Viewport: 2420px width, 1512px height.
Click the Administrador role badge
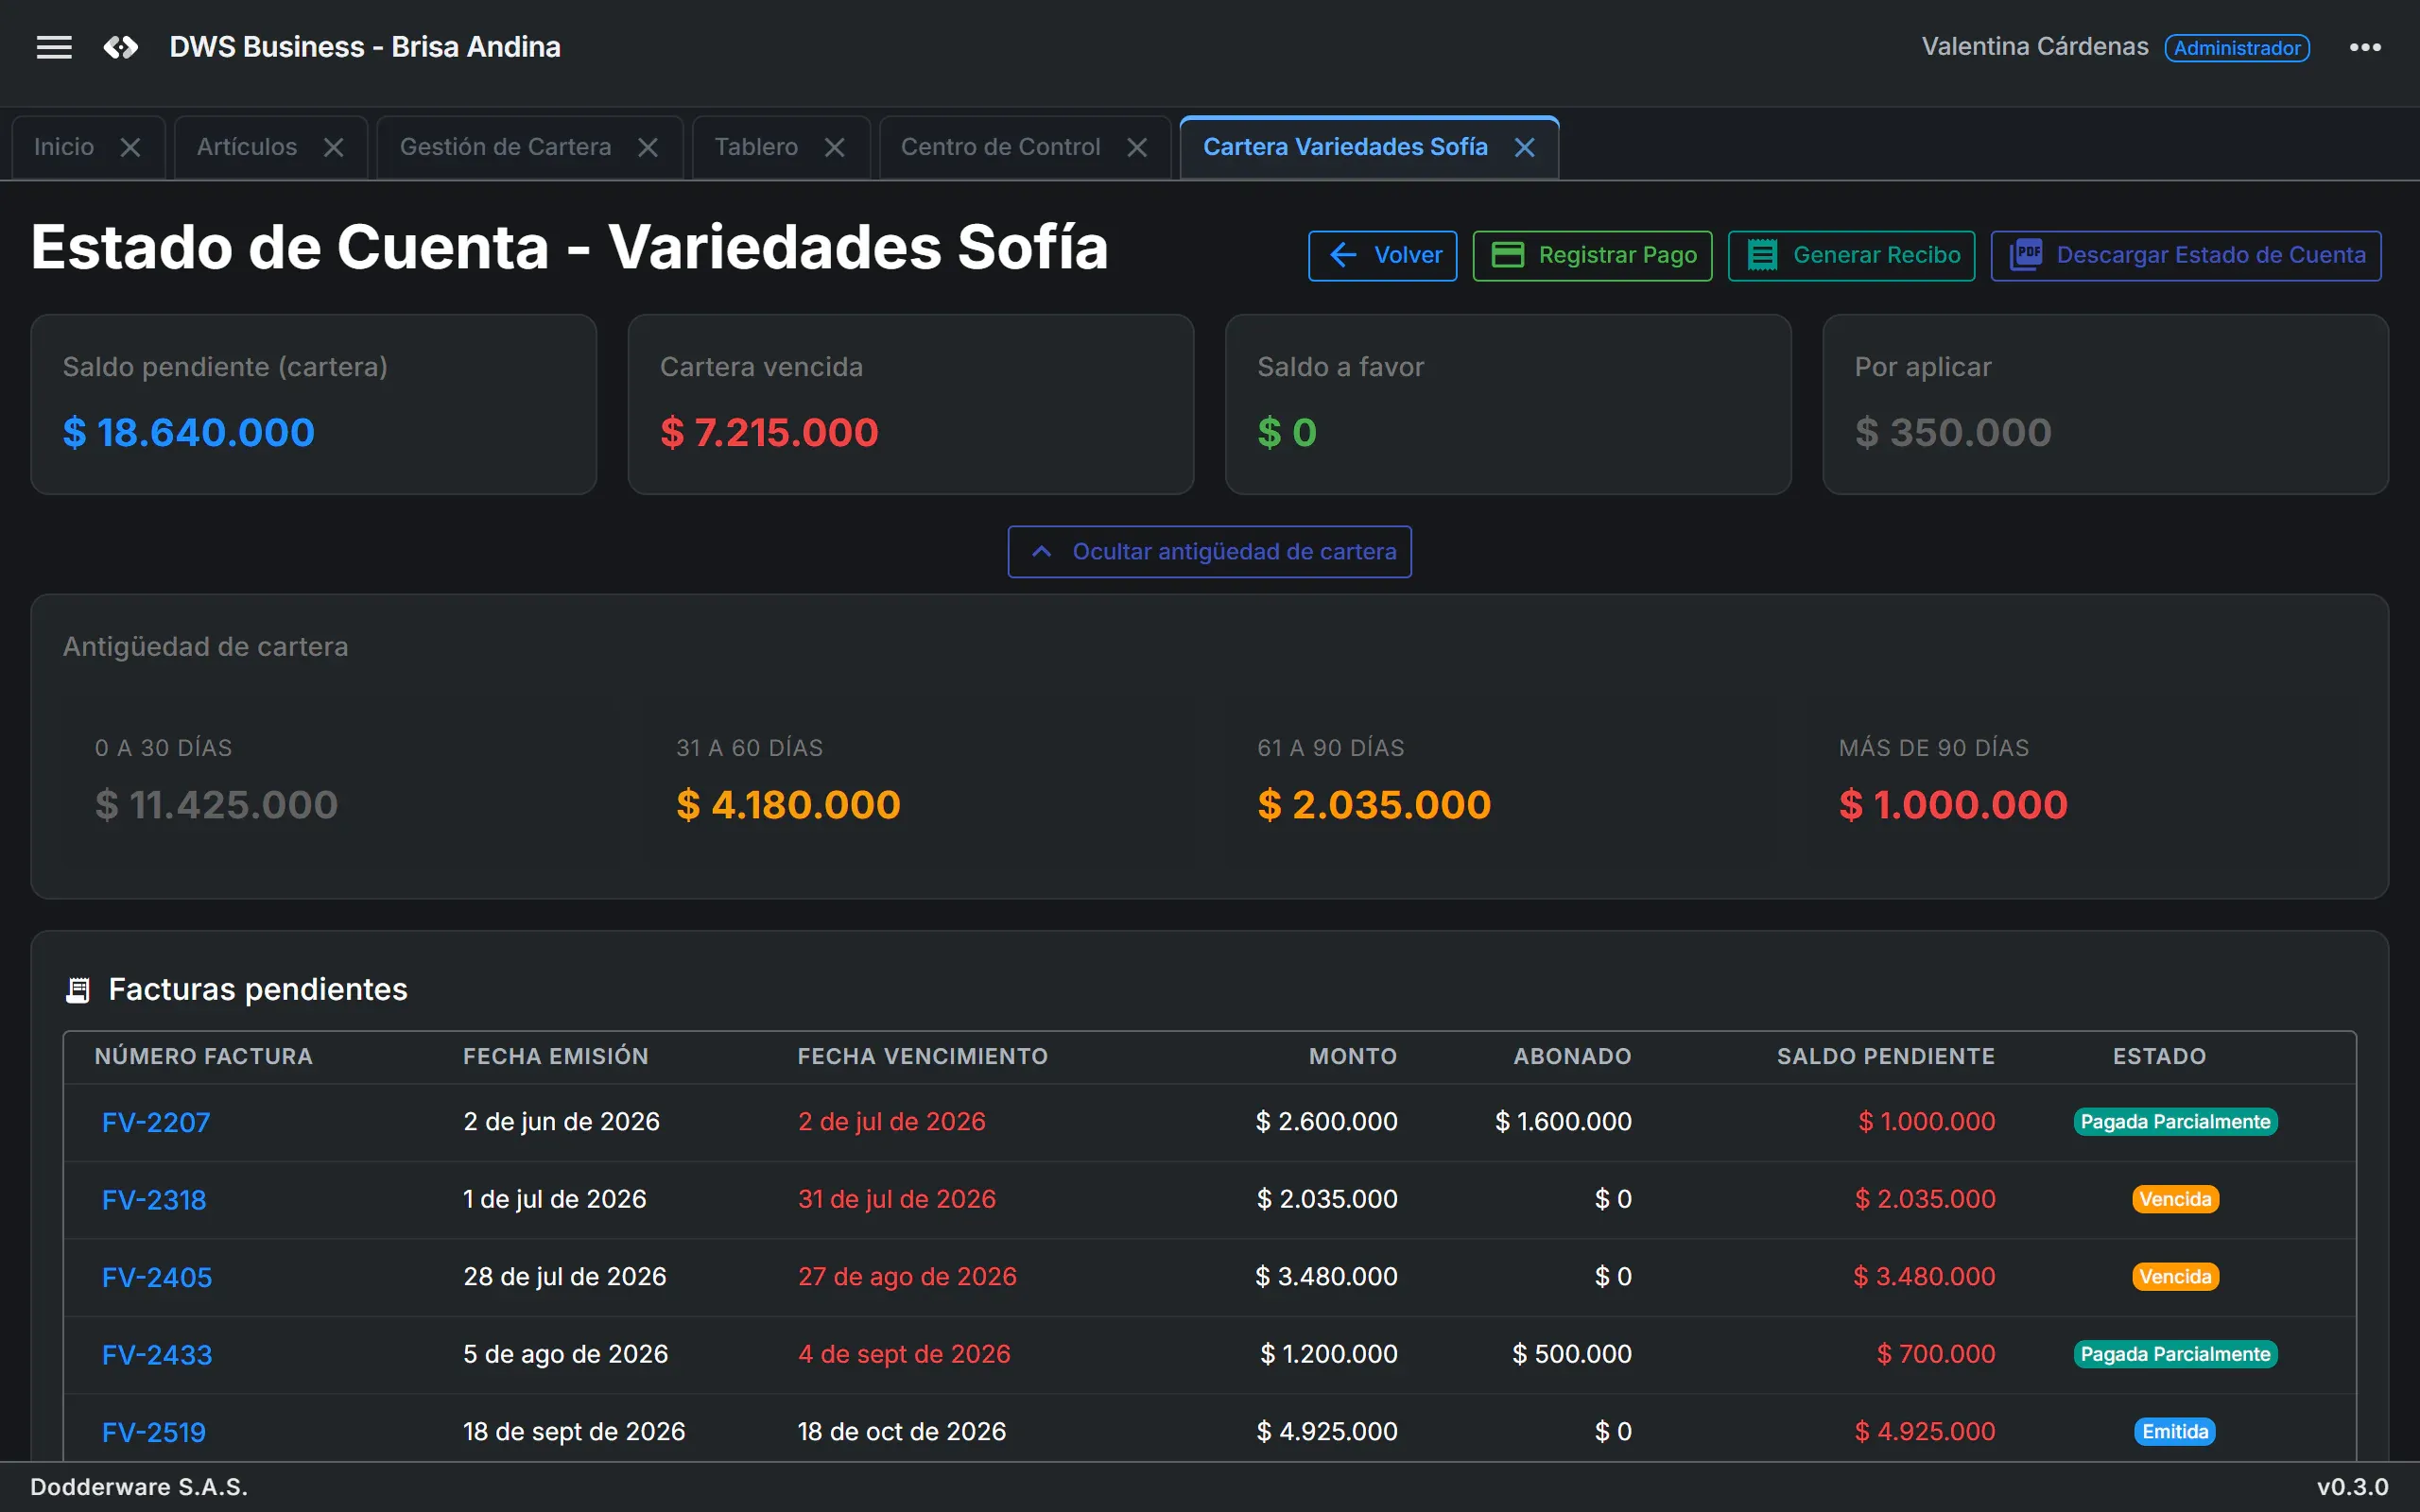pos(2237,48)
